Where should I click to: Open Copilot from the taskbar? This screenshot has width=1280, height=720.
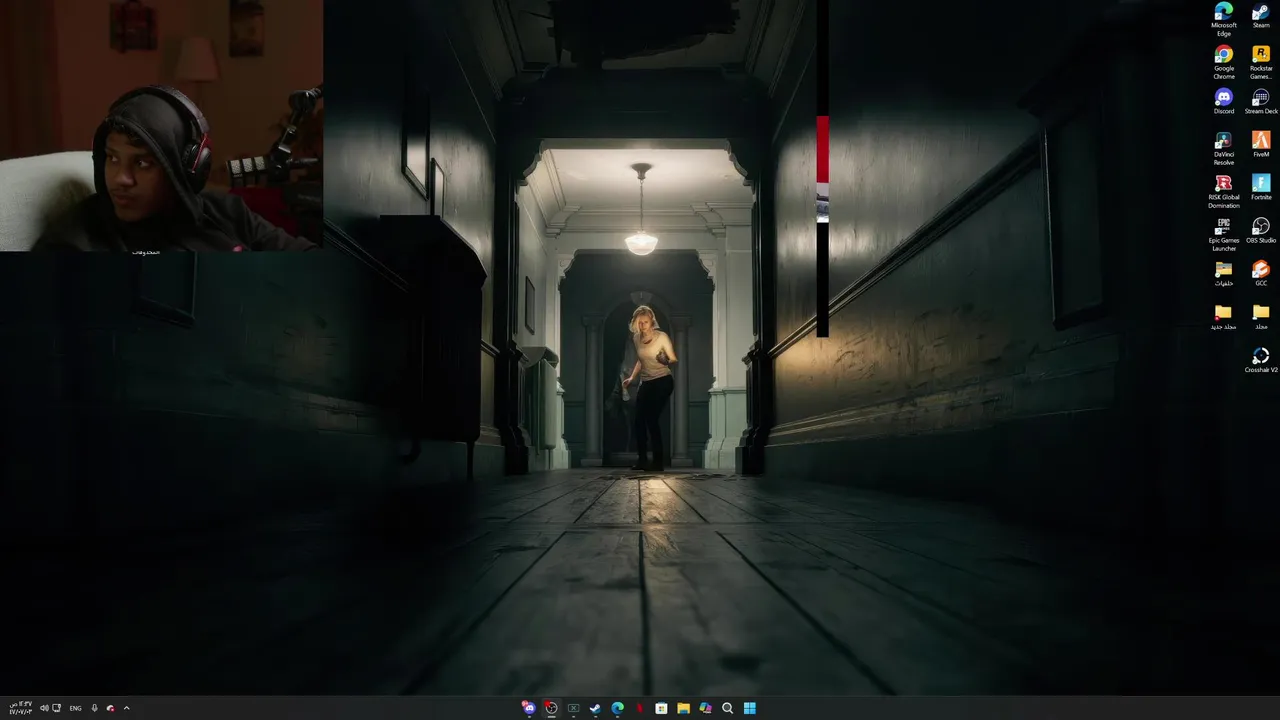click(705, 708)
